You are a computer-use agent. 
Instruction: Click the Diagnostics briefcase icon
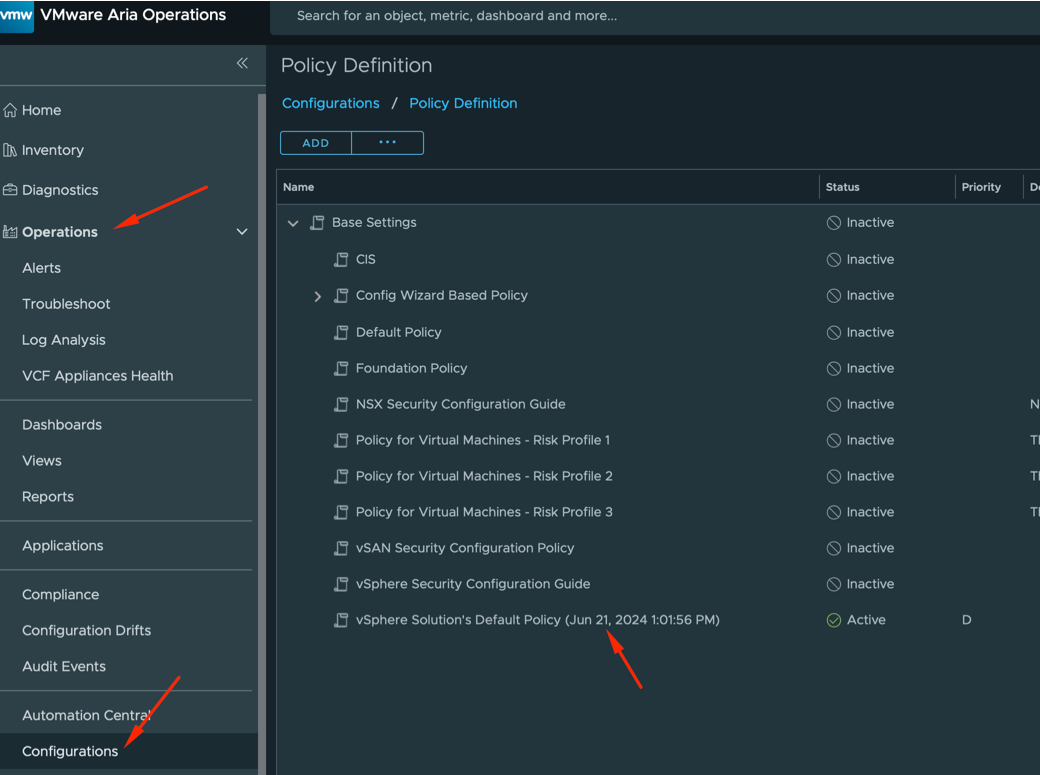coord(10,190)
